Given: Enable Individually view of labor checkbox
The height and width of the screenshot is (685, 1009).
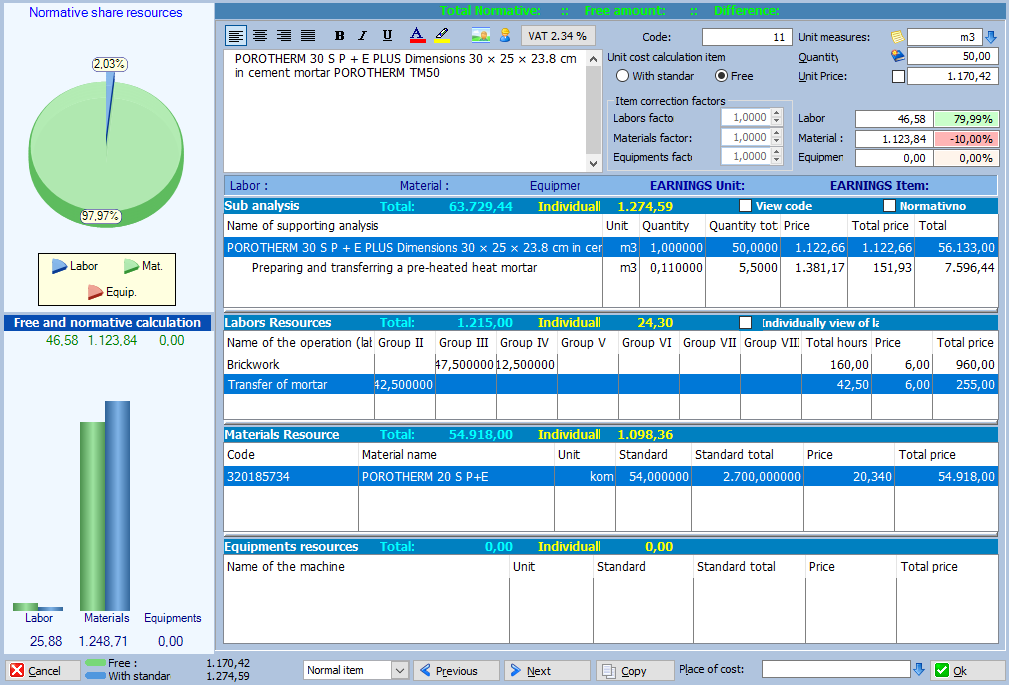Looking at the screenshot, I should [x=745, y=323].
